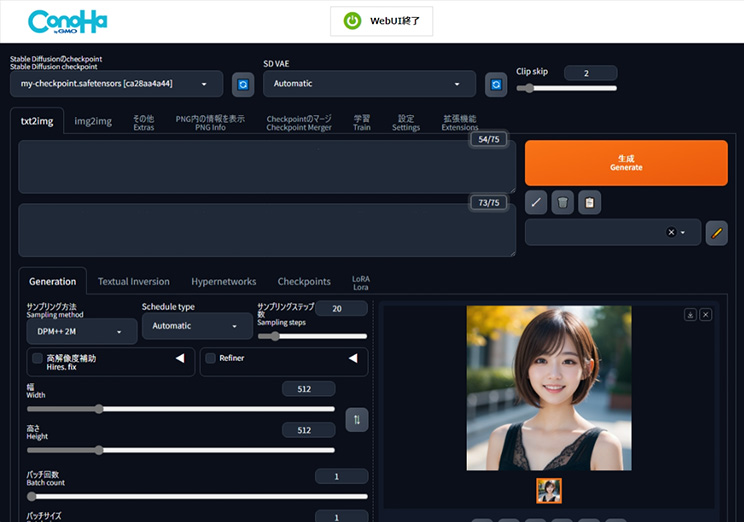The image size is (744, 522).
Task: Open the style editor pencil icon
Action: coord(716,232)
